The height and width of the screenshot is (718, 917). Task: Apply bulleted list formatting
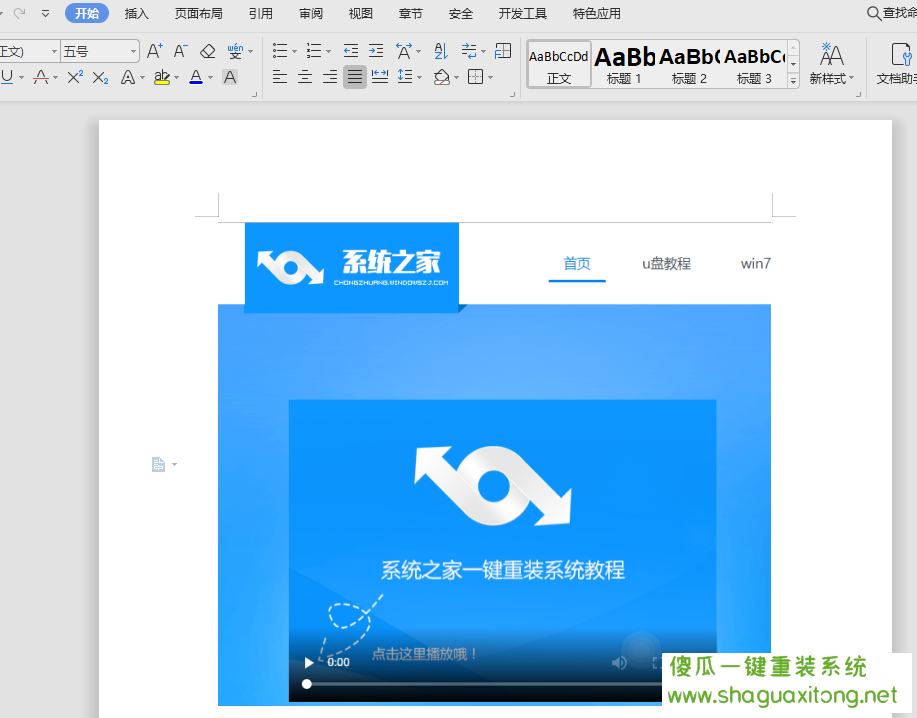[x=280, y=51]
